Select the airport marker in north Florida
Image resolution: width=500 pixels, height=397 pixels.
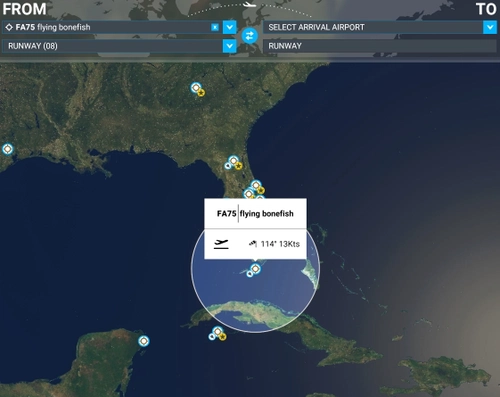[234, 161]
